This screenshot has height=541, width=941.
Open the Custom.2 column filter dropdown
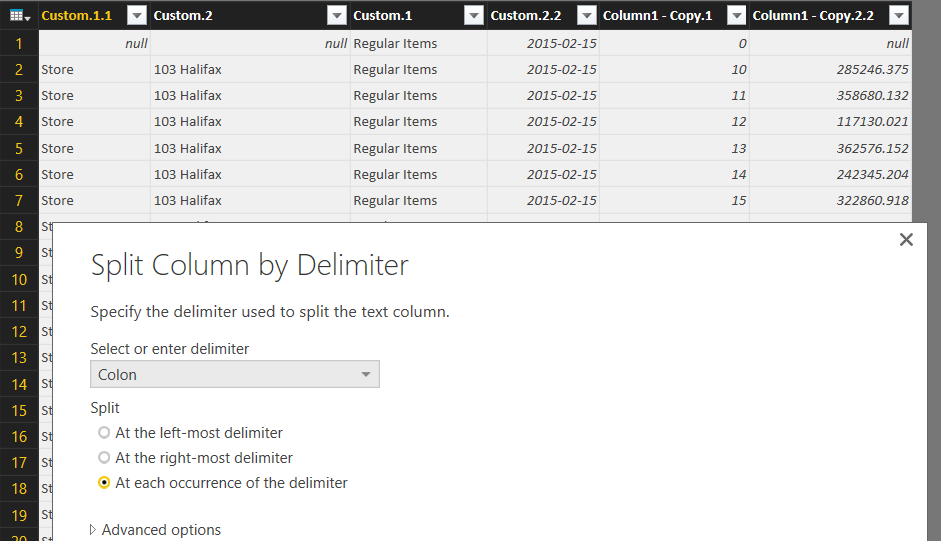[336, 15]
